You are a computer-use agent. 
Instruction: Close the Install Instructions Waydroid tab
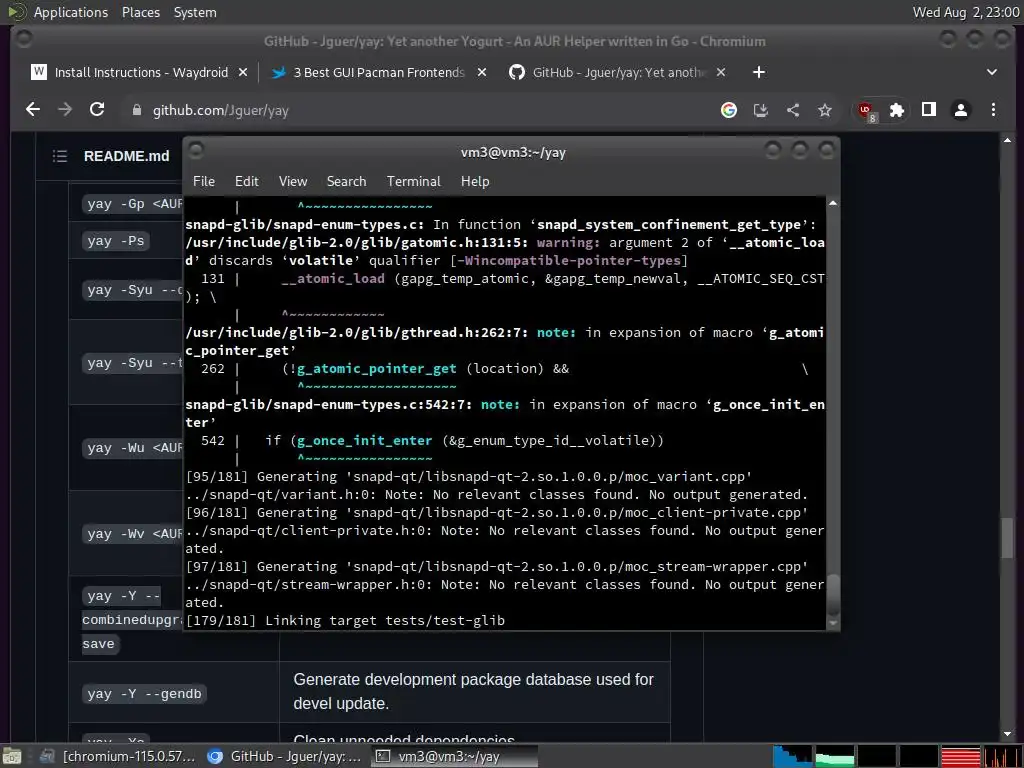(243, 72)
